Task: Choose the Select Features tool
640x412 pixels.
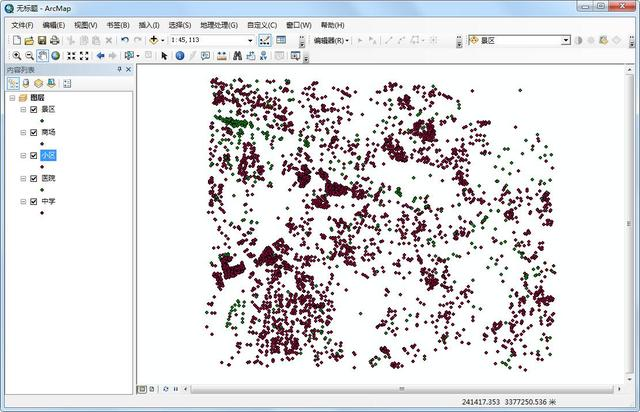Action: pyautogui.click(x=129, y=56)
